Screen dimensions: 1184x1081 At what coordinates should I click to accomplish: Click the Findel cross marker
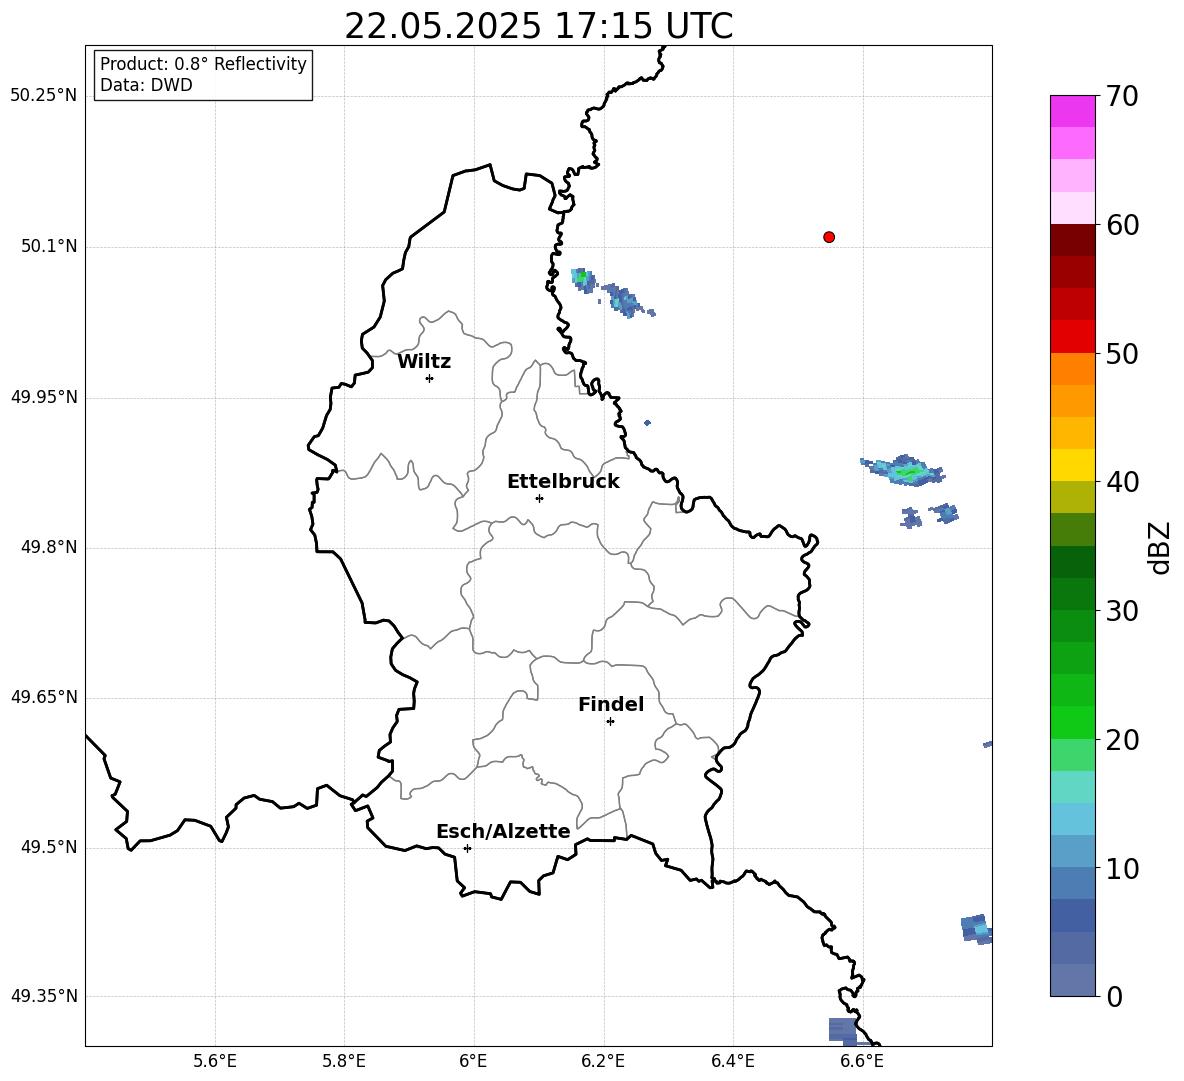[610, 721]
